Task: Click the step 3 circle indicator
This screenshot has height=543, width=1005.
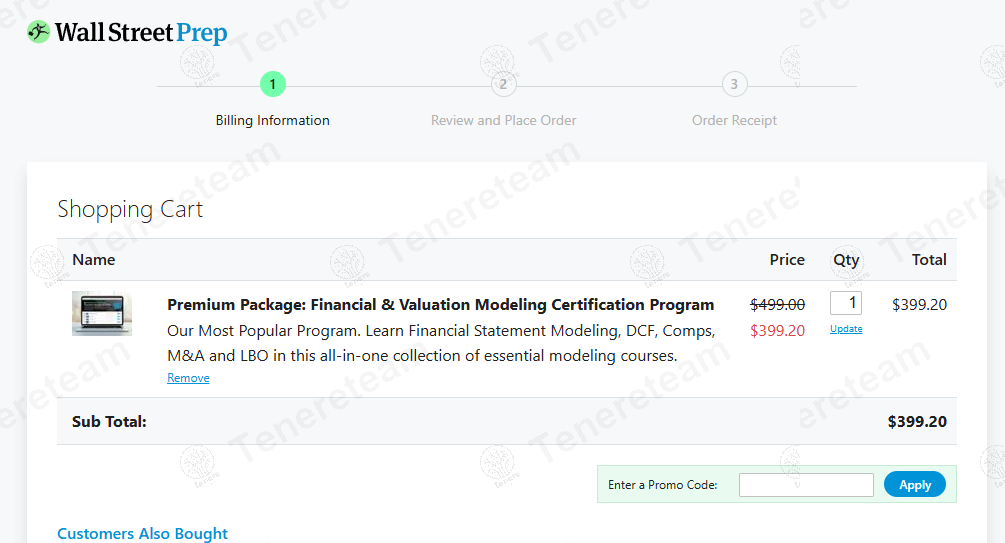Action: 734,84
